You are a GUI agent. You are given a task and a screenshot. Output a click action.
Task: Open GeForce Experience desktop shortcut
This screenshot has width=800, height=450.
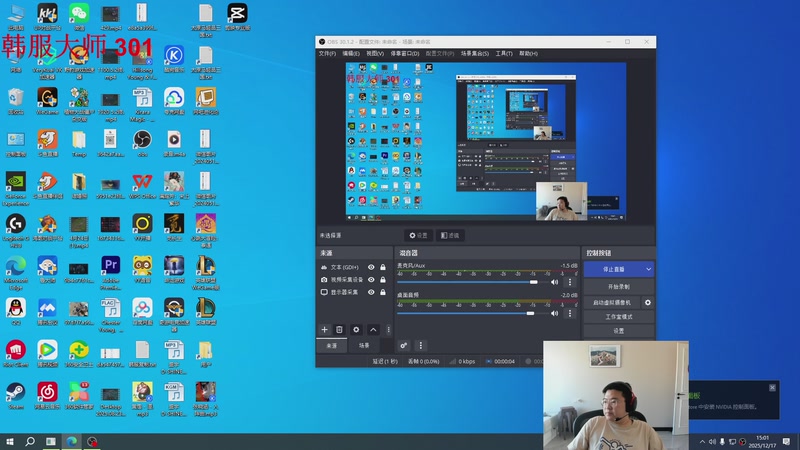pyautogui.click(x=16, y=189)
